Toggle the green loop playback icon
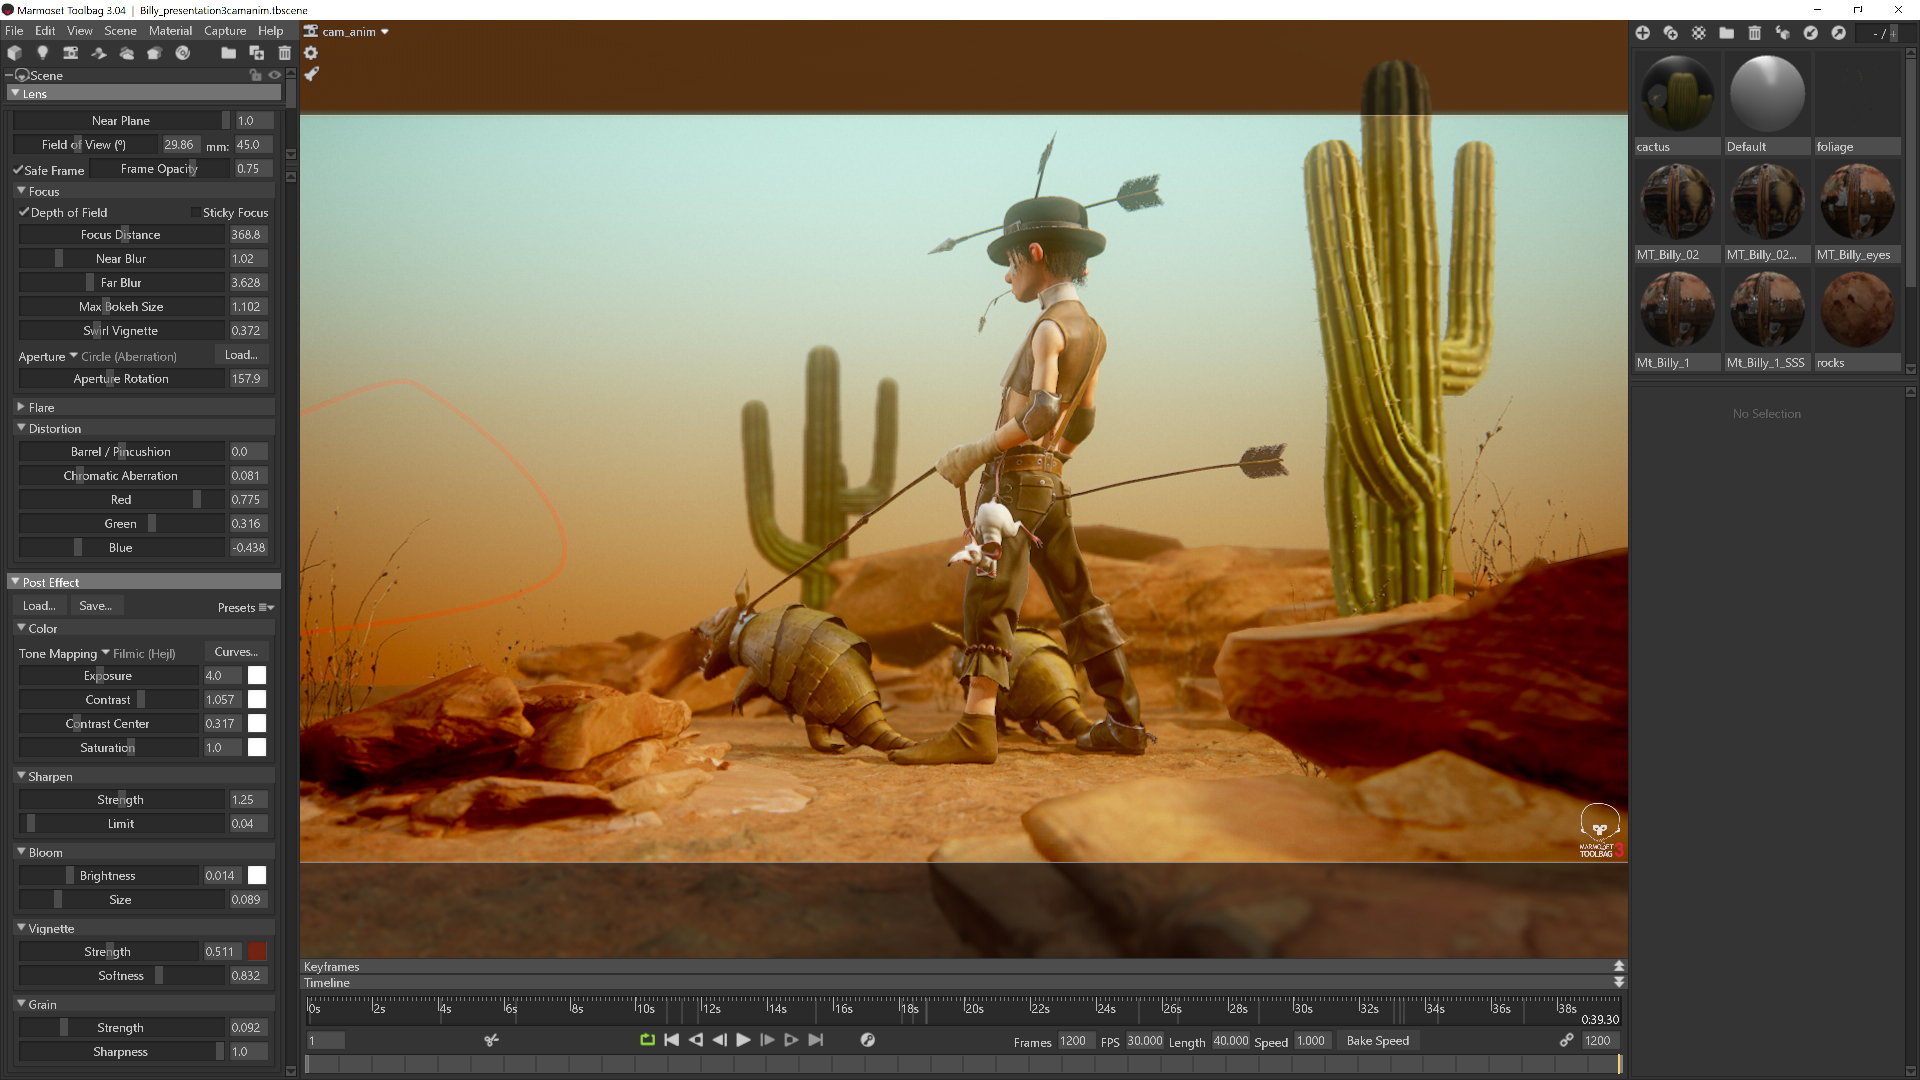Screen dimensions: 1920x1080 click(x=647, y=1040)
